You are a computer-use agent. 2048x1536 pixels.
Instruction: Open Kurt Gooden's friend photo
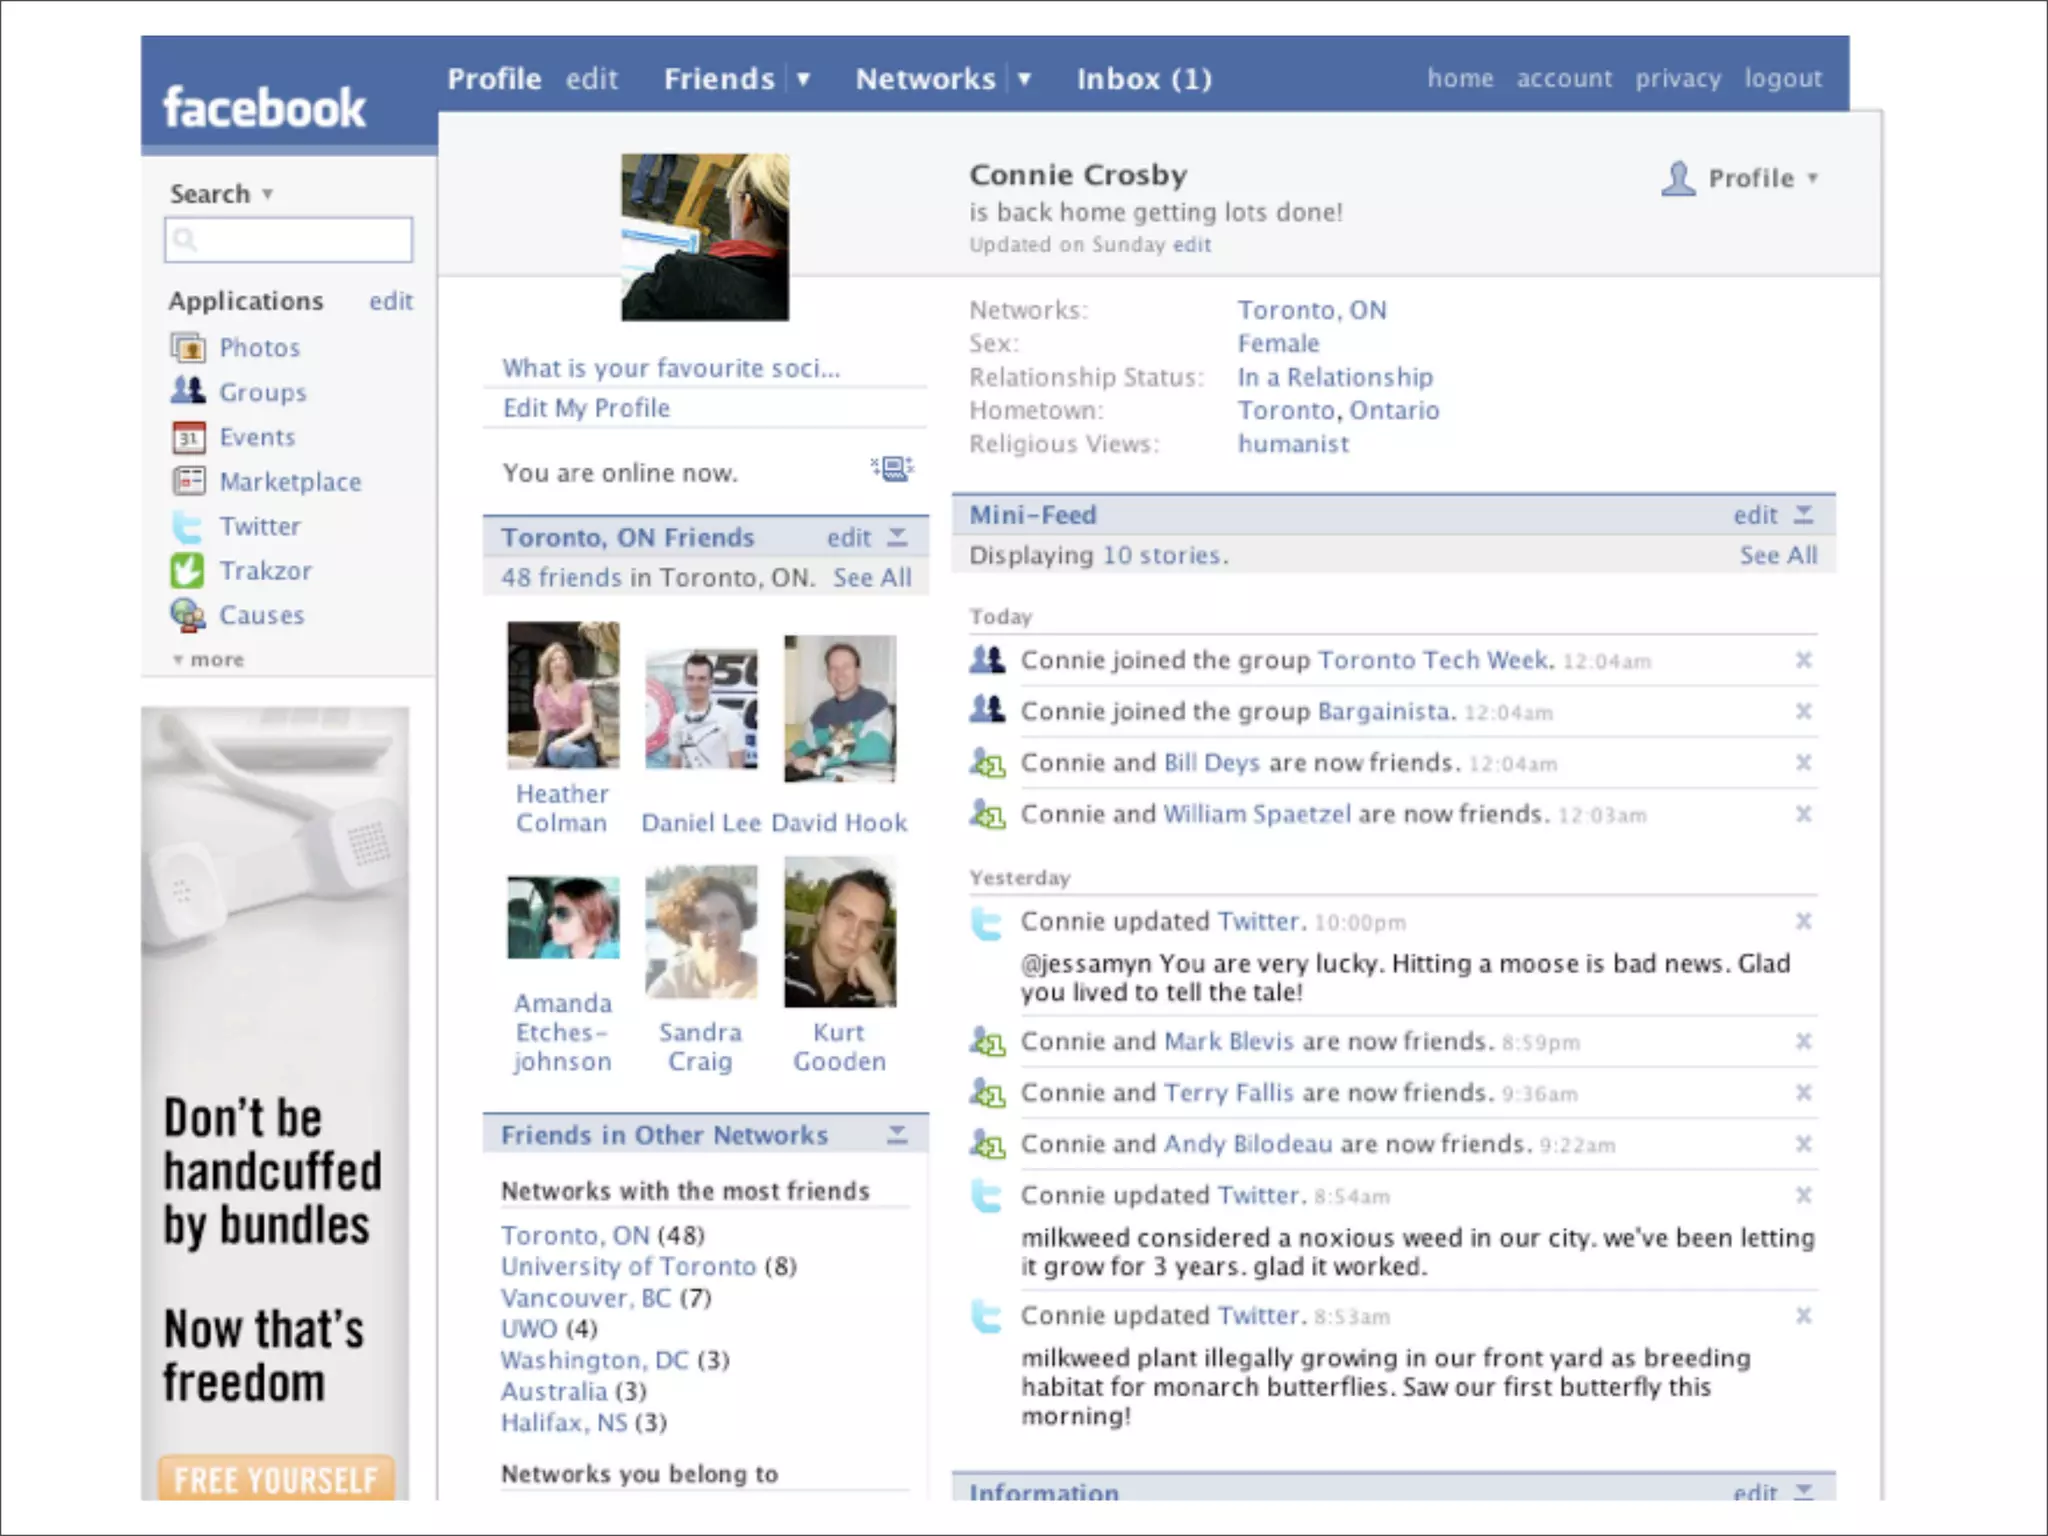840,932
